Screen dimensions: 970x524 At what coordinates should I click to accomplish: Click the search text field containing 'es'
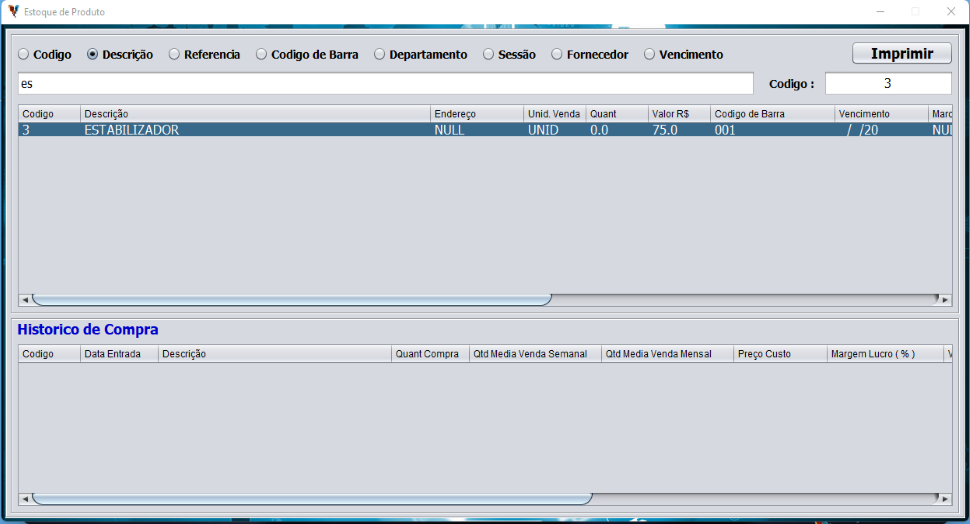click(x=385, y=84)
